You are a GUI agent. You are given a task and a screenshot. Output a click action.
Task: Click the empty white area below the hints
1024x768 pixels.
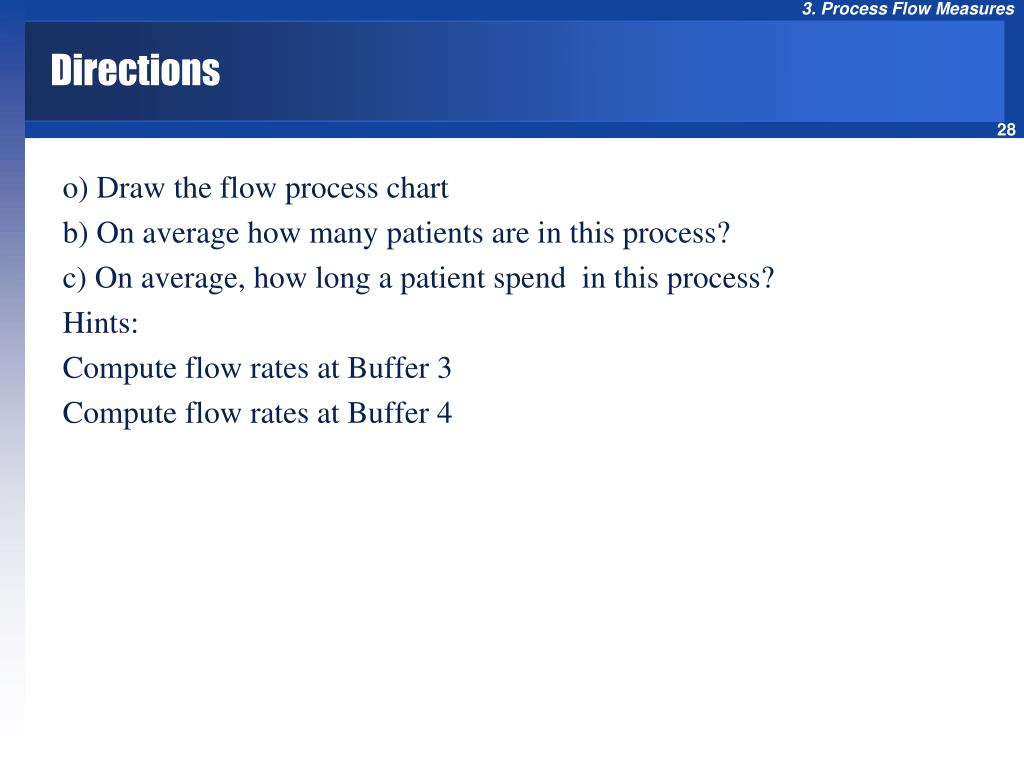pos(522,588)
